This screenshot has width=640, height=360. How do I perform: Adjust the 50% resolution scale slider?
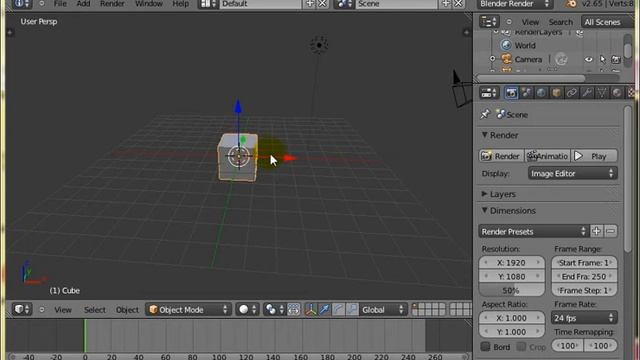tap(511, 291)
